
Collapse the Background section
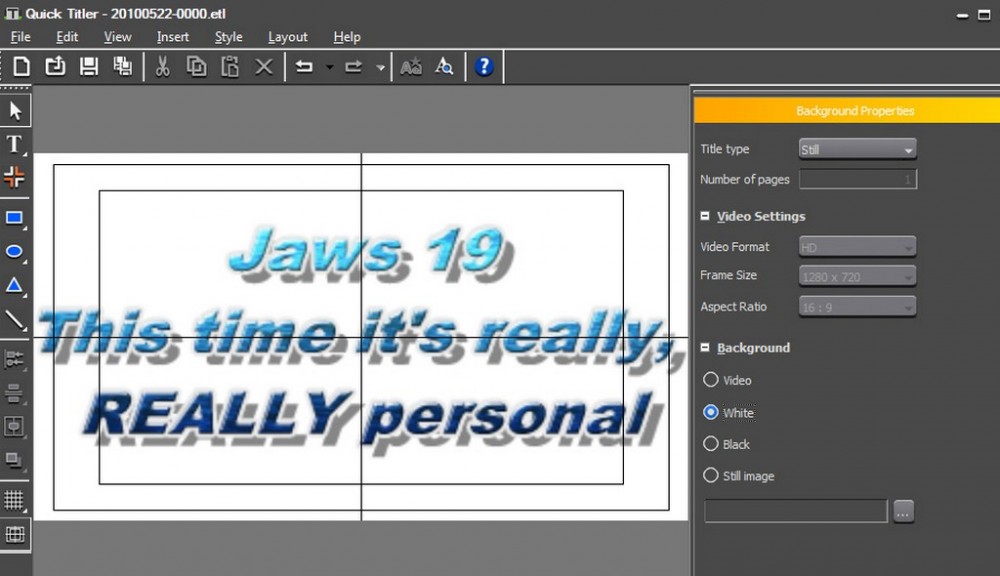705,348
